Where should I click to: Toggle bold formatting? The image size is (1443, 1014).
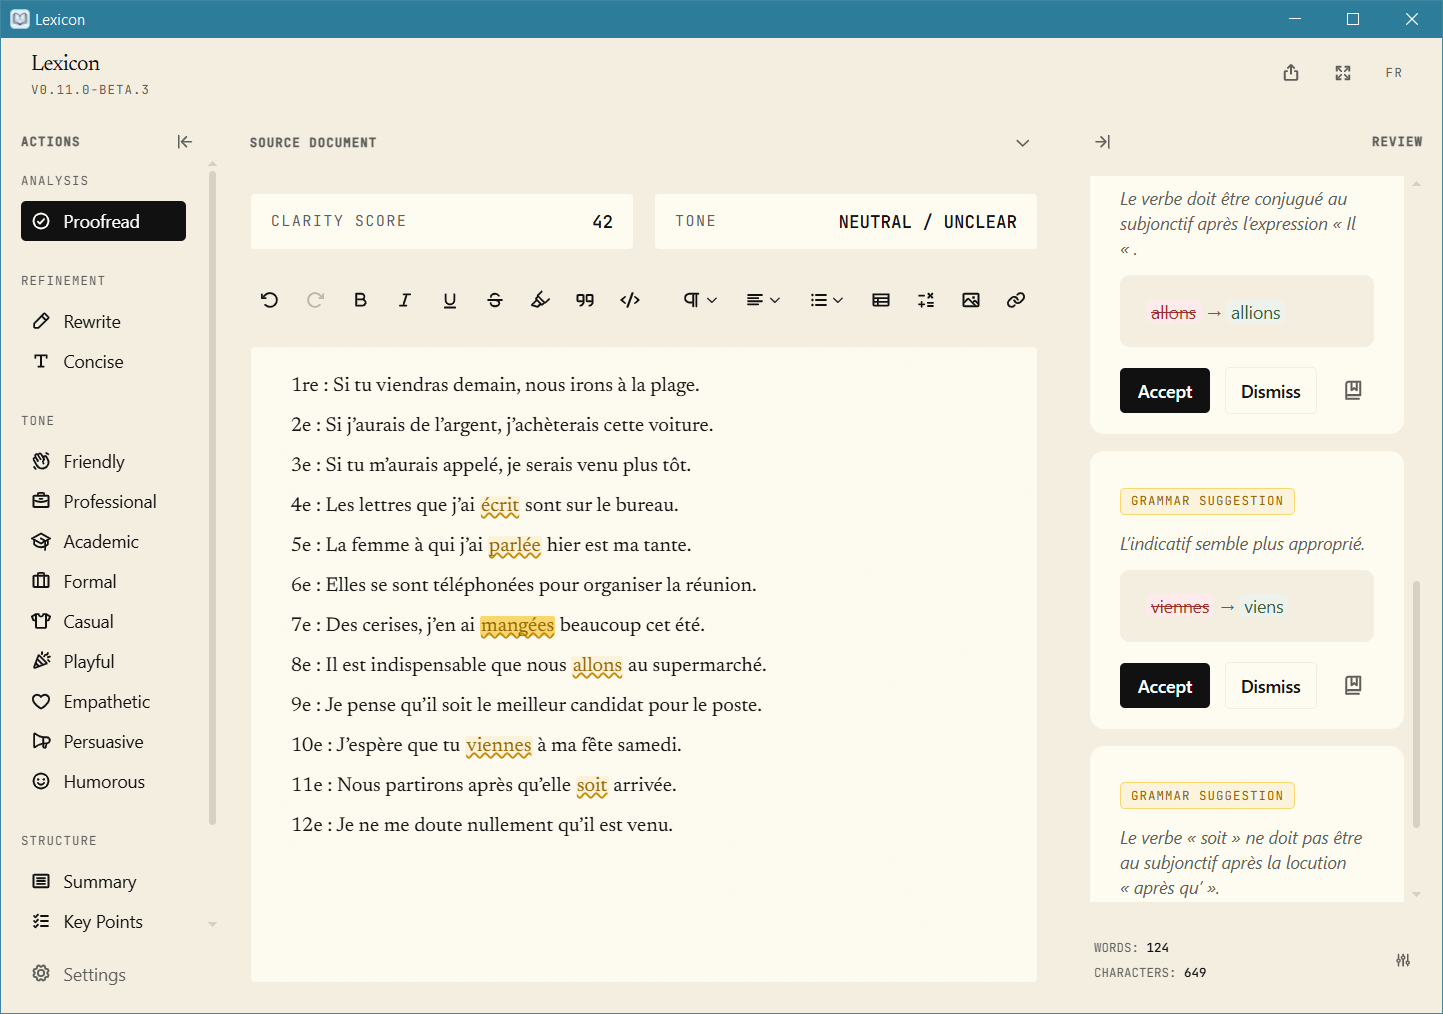(x=360, y=300)
